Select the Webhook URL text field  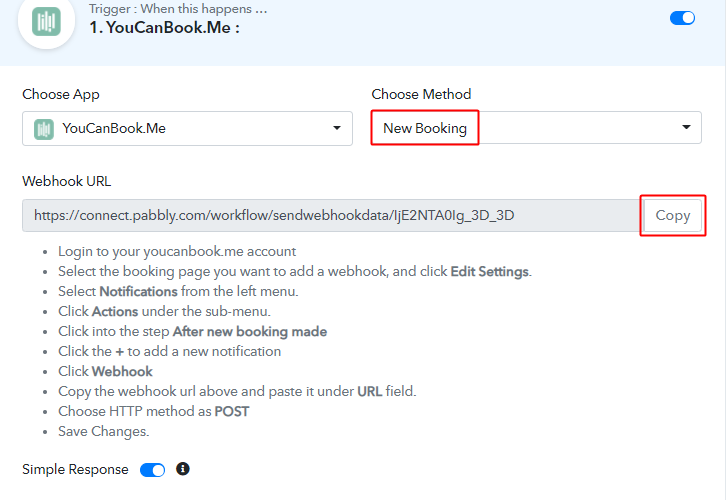[332, 215]
